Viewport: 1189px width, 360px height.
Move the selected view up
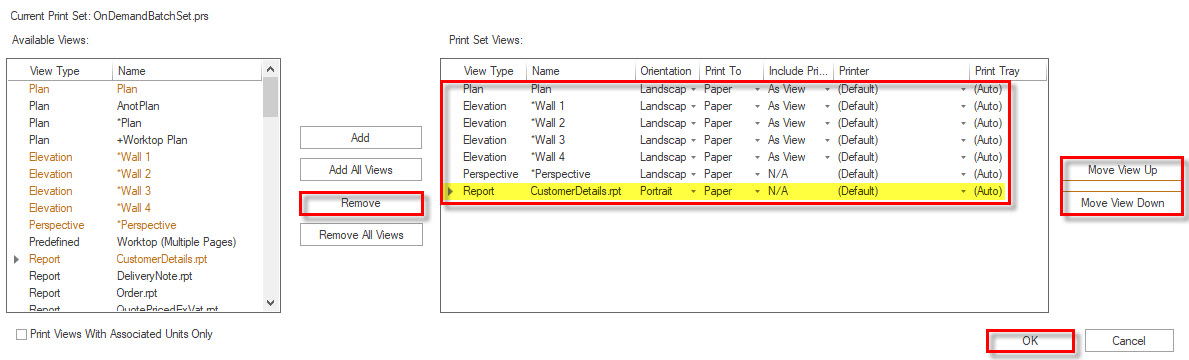point(1122,170)
